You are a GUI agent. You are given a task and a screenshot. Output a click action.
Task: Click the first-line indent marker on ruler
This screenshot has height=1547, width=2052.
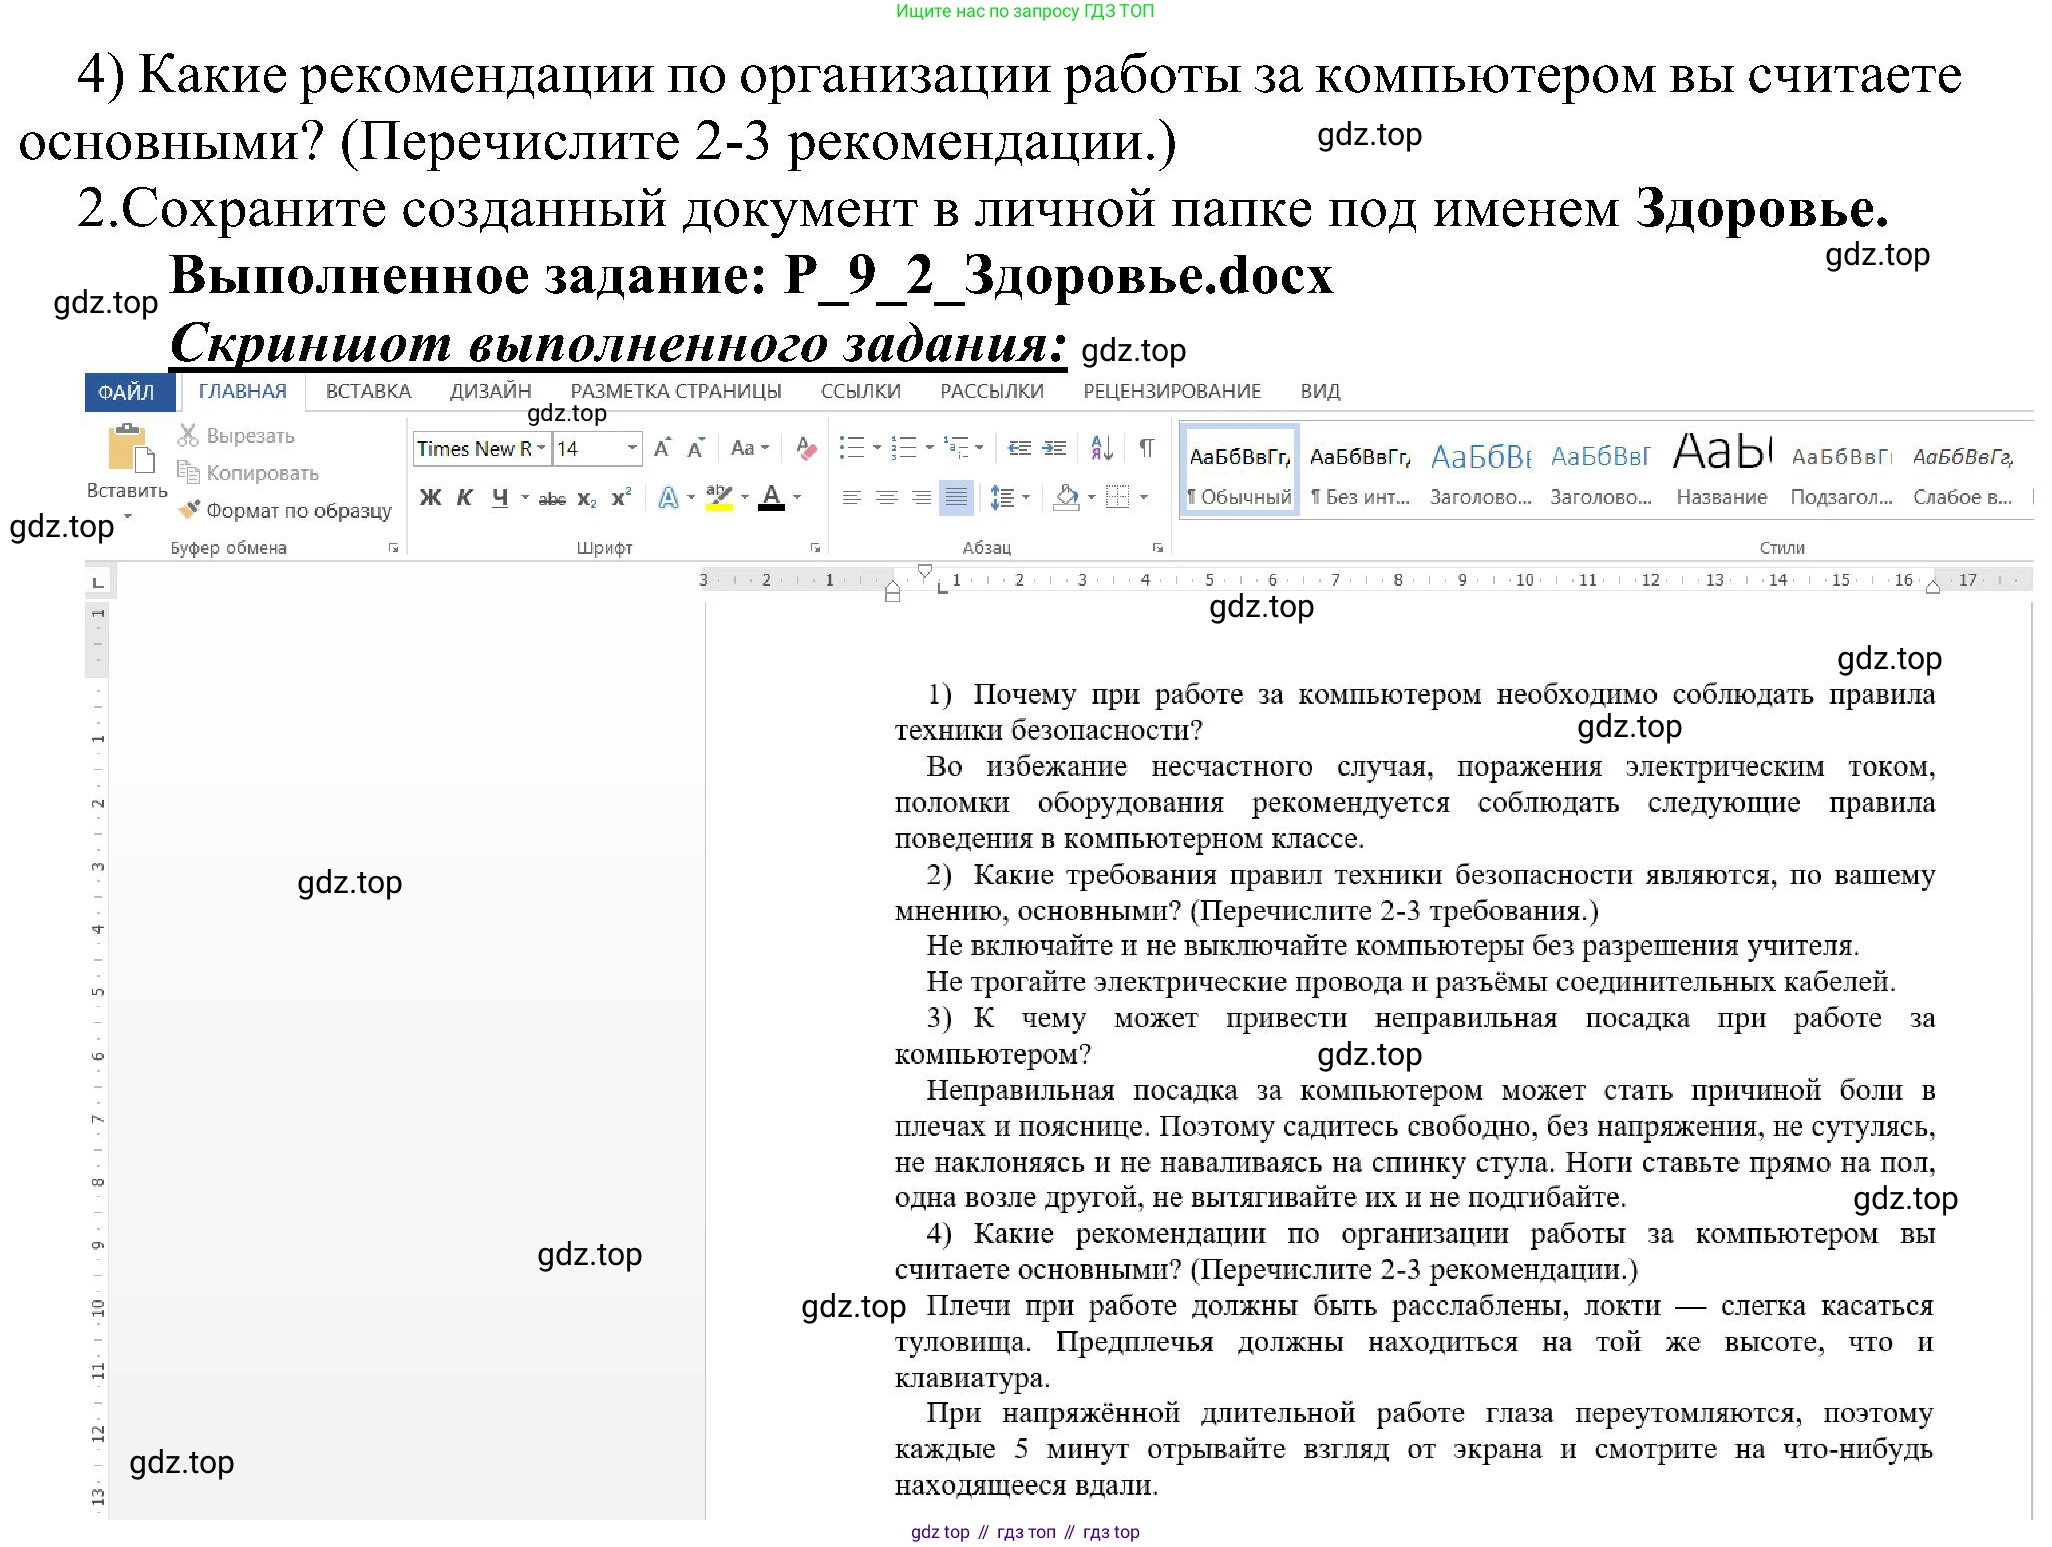(x=925, y=572)
